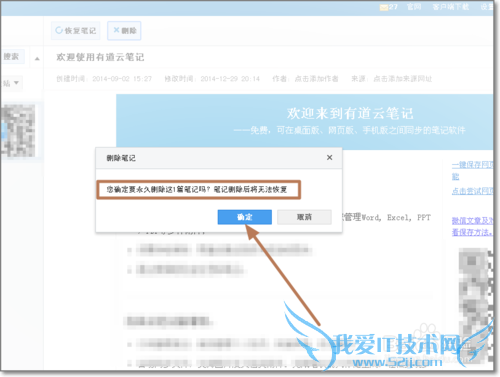
Task: Click the 删除笔记 dialog title
Action: click(121, 158)
